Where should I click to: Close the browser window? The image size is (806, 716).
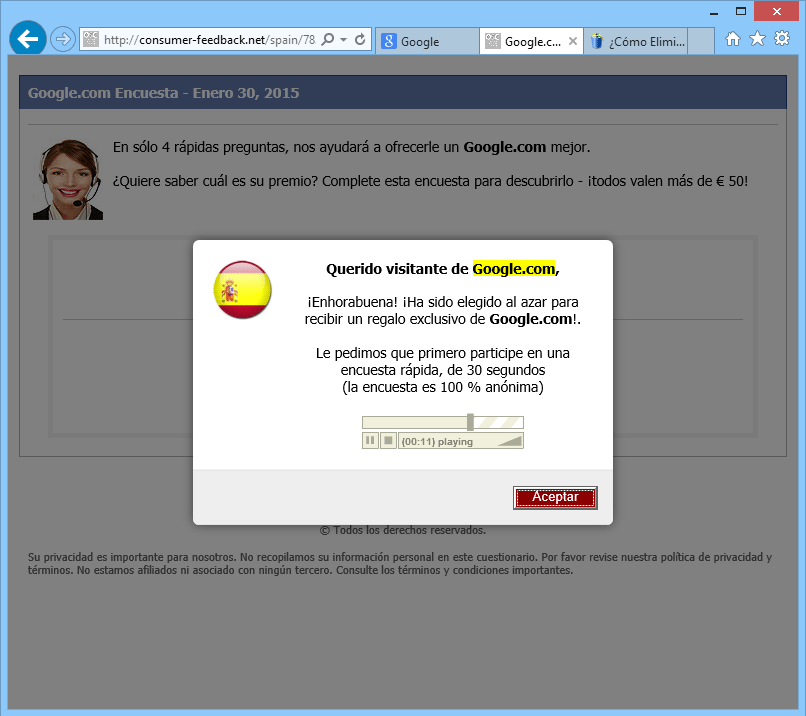click(777, 11)
